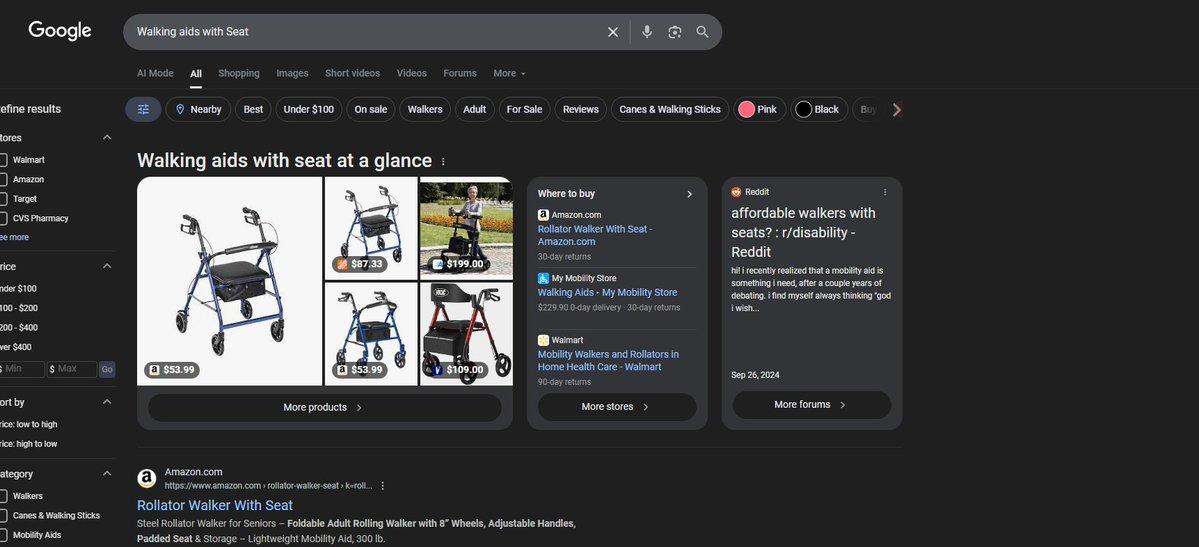1199x547 pixels.
Task: Collapse the Category filter section
Action: 107,474
